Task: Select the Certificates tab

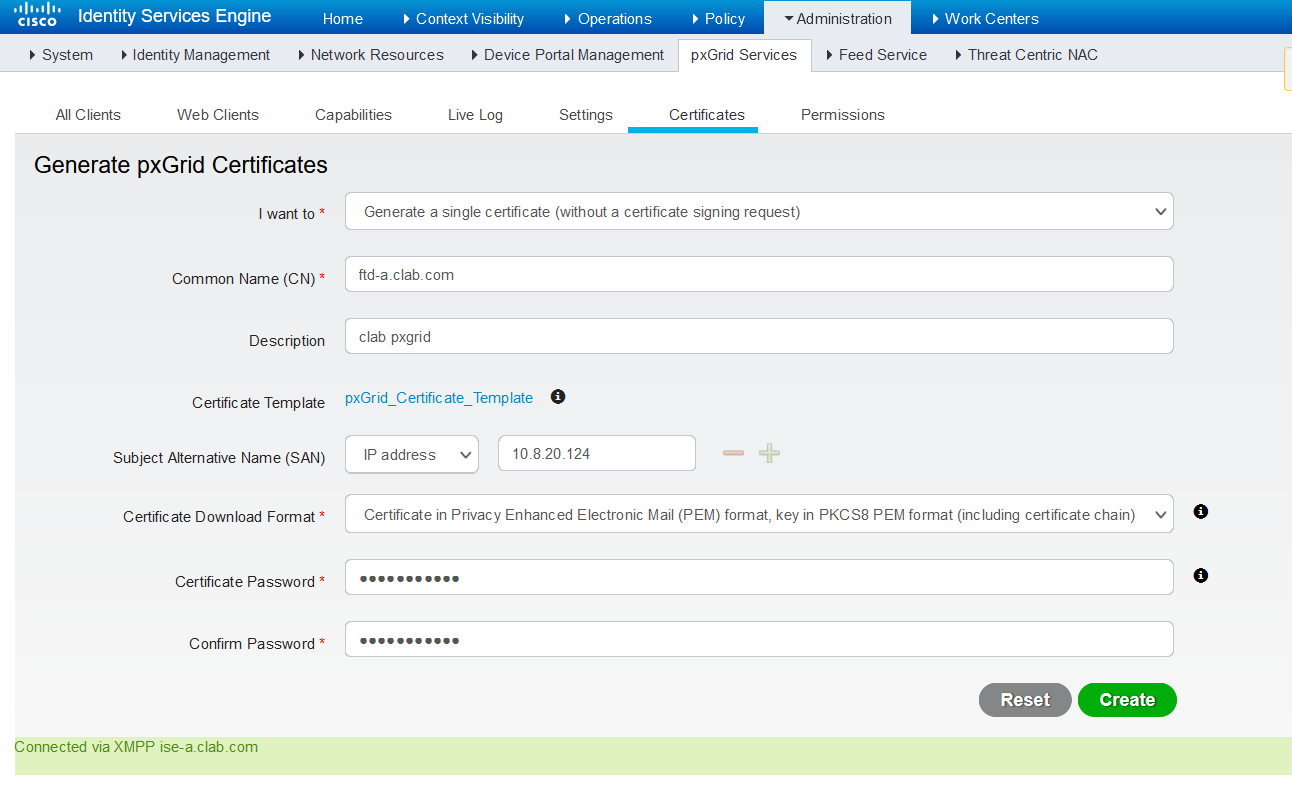Action: (x=707, y=115)
